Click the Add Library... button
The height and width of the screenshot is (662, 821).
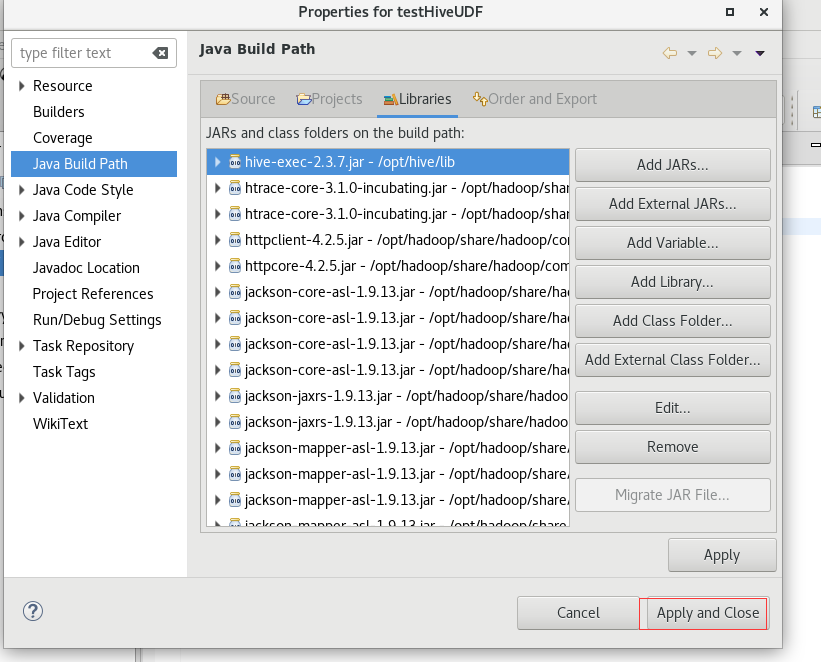point(672,282)
